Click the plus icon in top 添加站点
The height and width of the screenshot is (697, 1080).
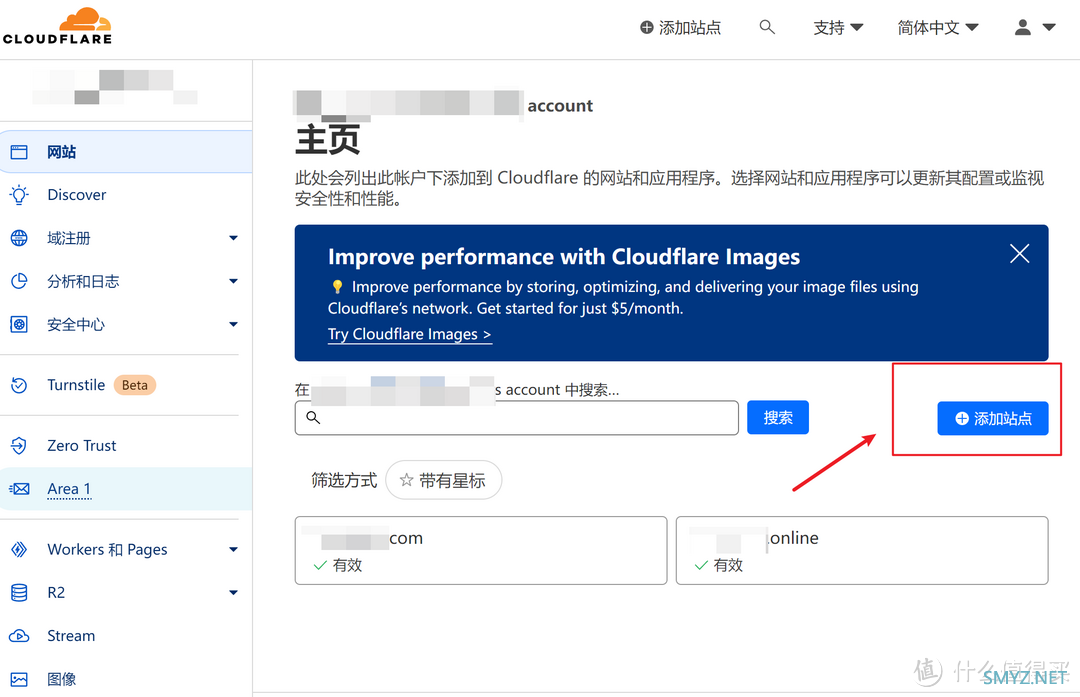click(647, 28)
